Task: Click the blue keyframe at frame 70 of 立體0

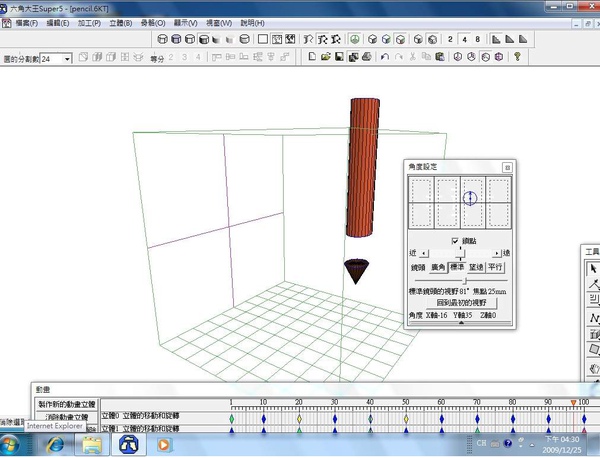Action: pos(477,419)
